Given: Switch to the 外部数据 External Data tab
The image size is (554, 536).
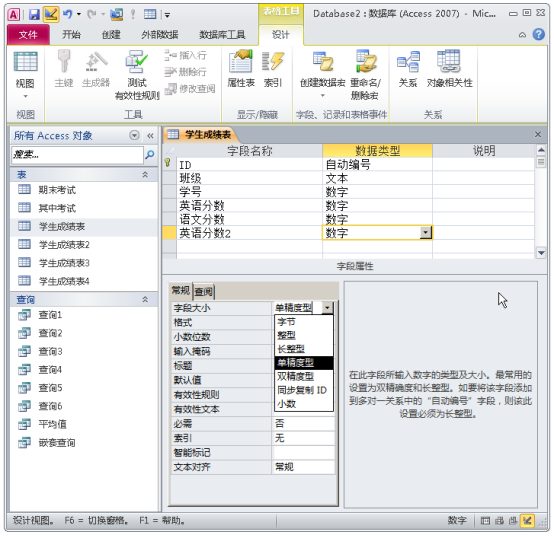Looking at the screenshot, I should (160, 35).
